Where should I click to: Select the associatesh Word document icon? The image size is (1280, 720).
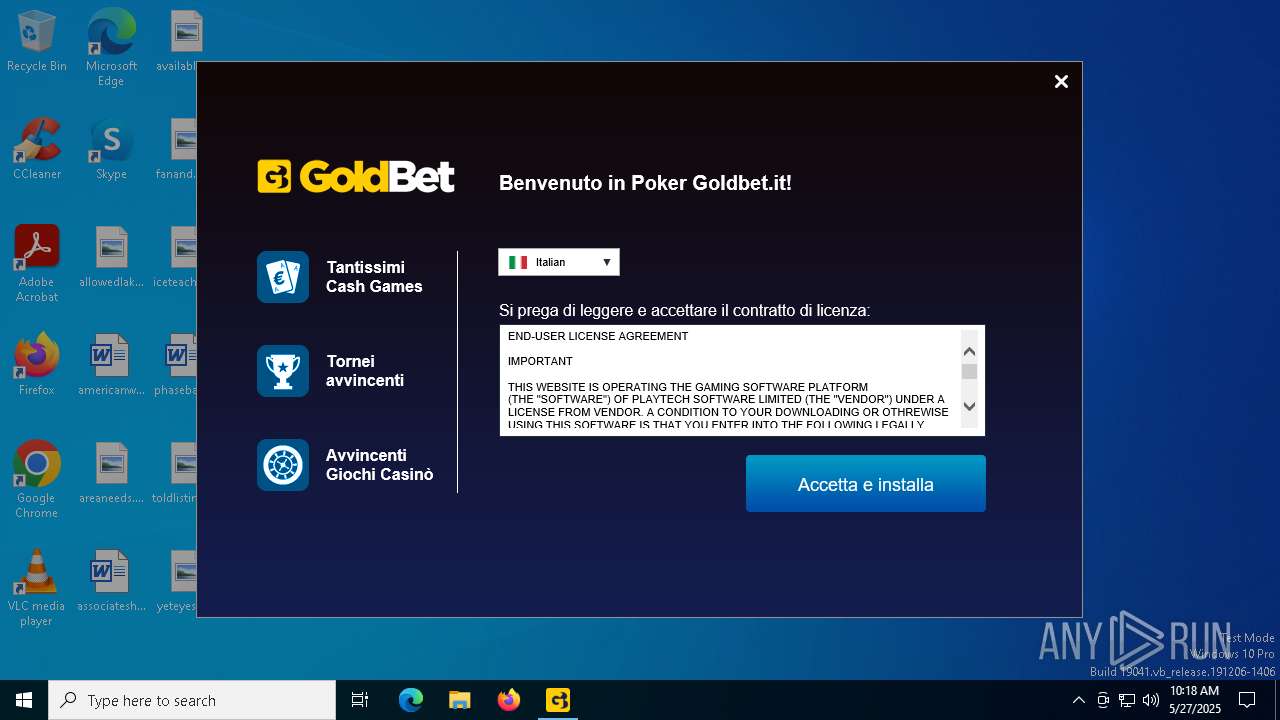pos(111,581)
